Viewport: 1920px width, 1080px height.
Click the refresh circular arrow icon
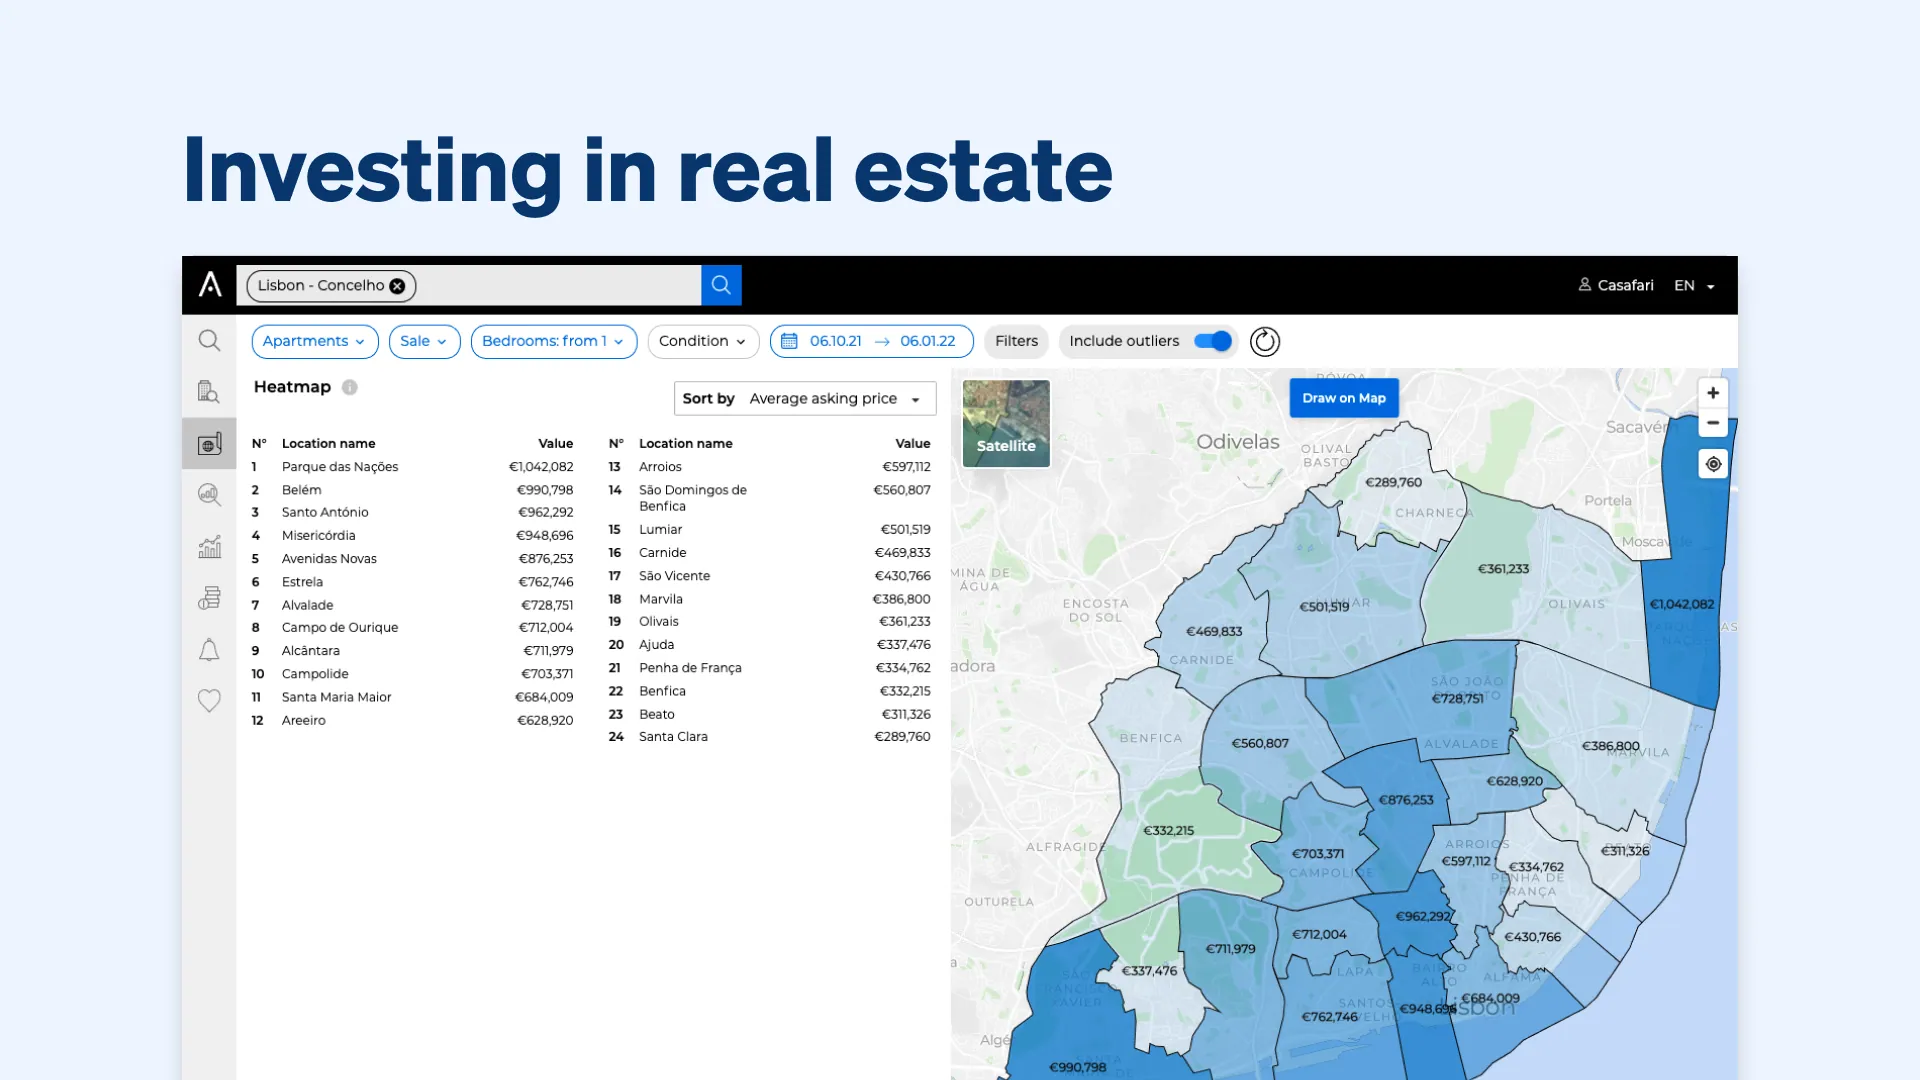click(x=1265, y=341)
